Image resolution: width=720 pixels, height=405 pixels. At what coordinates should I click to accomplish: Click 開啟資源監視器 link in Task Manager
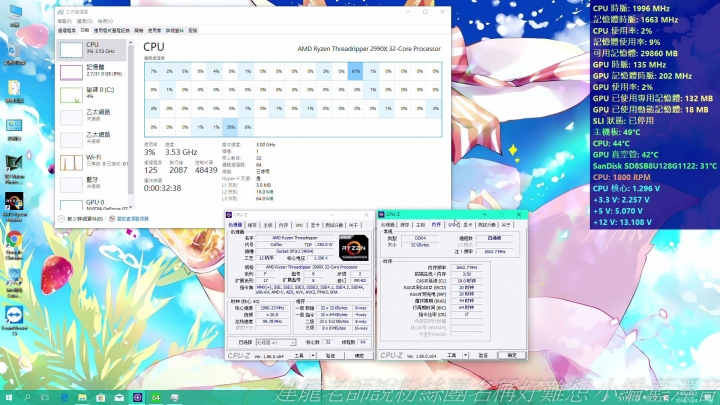(x=133, y=219)
